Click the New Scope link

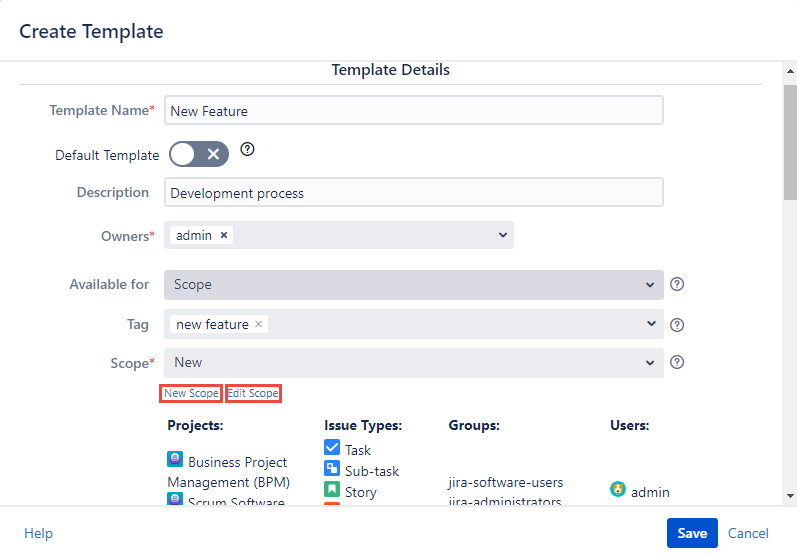pos(190,394)
